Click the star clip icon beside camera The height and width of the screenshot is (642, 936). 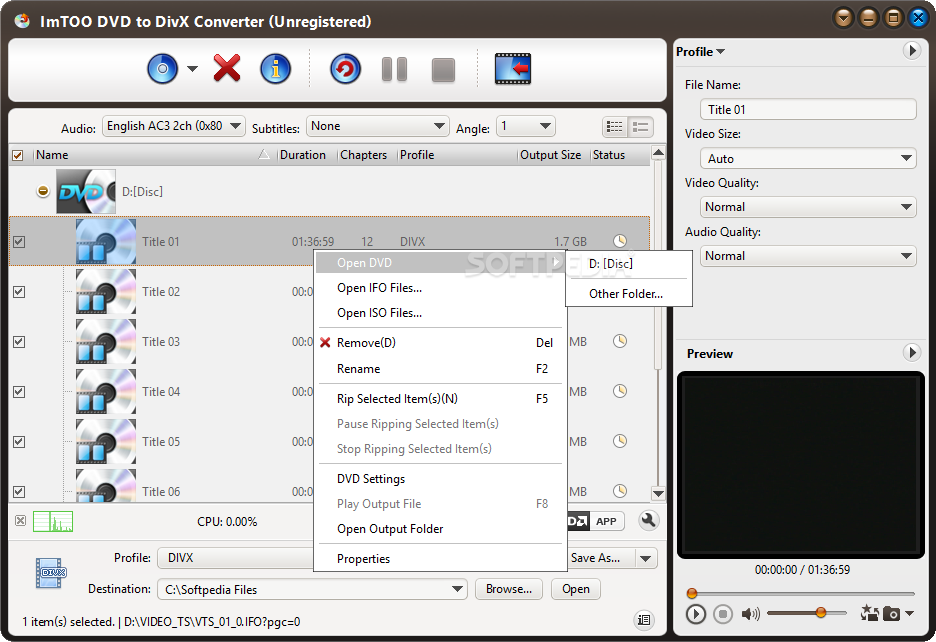870,613
